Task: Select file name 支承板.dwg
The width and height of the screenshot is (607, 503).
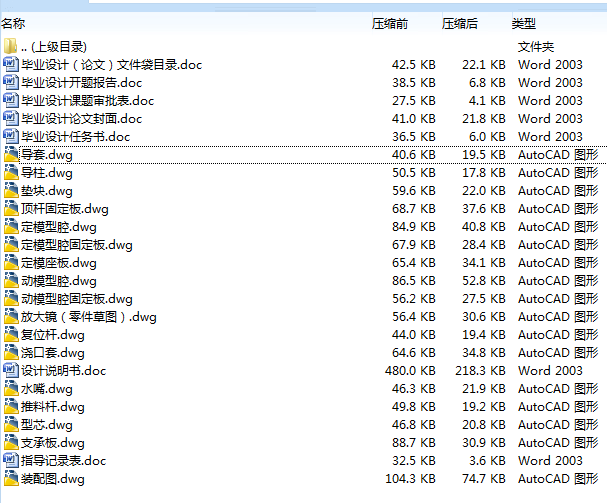Action: [x=53, y=443]
